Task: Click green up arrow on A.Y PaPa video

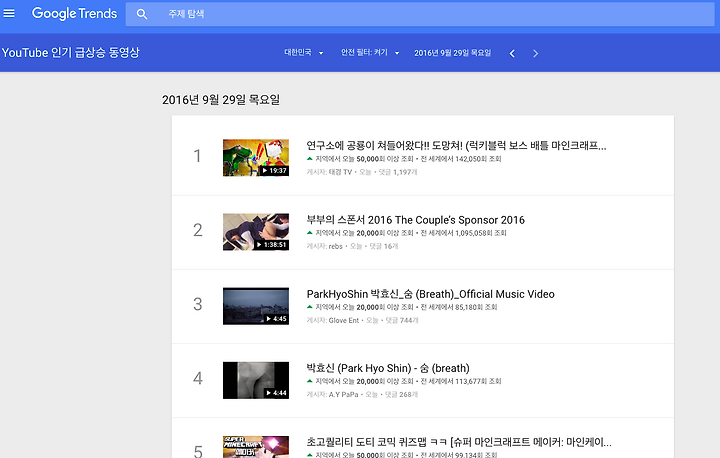Action: [309, 380]
